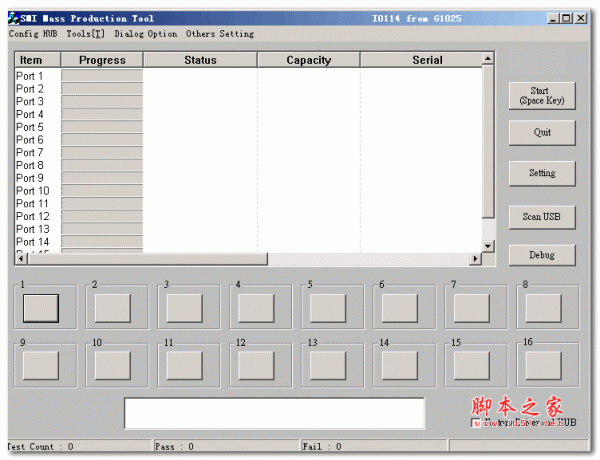Click the horizontal scrollbar thumb

click(x=147, y=259)
